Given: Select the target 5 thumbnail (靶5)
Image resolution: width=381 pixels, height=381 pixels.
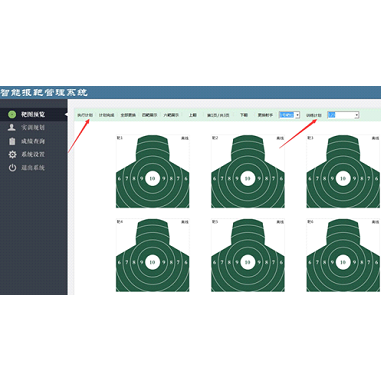Looking at the screenshot, I should point(248,255).
